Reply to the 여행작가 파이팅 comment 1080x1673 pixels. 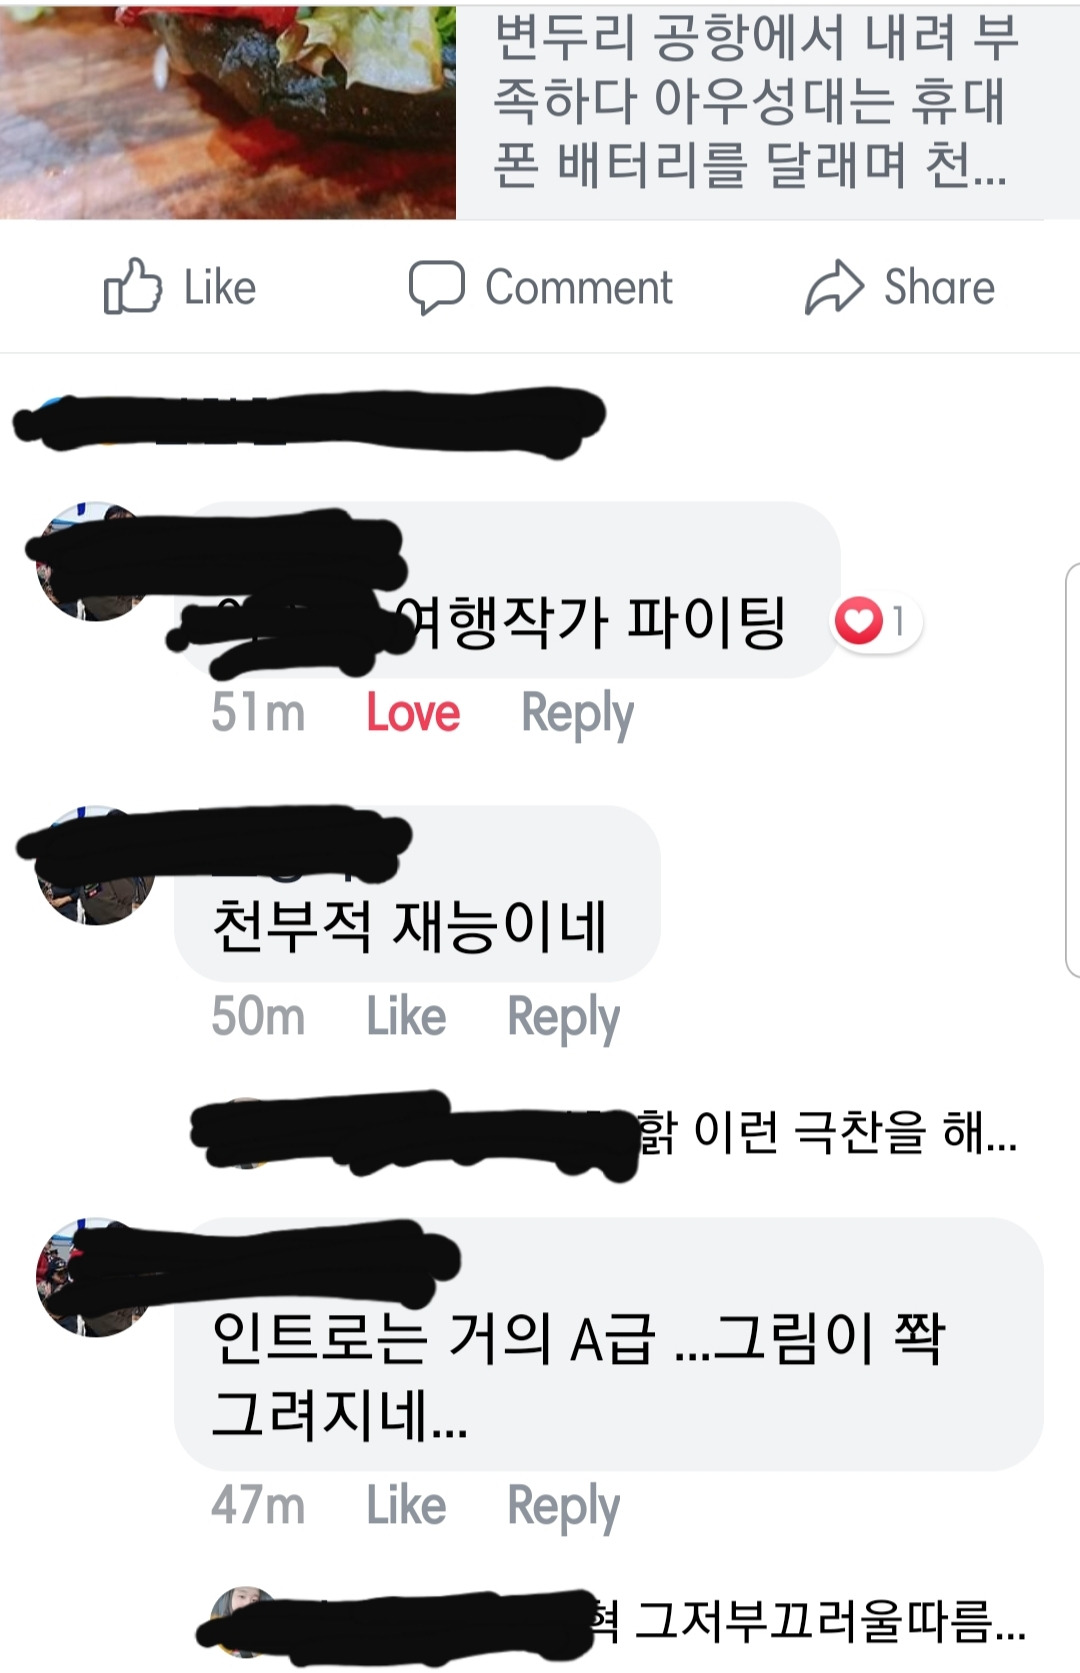(x=577, y=715)
